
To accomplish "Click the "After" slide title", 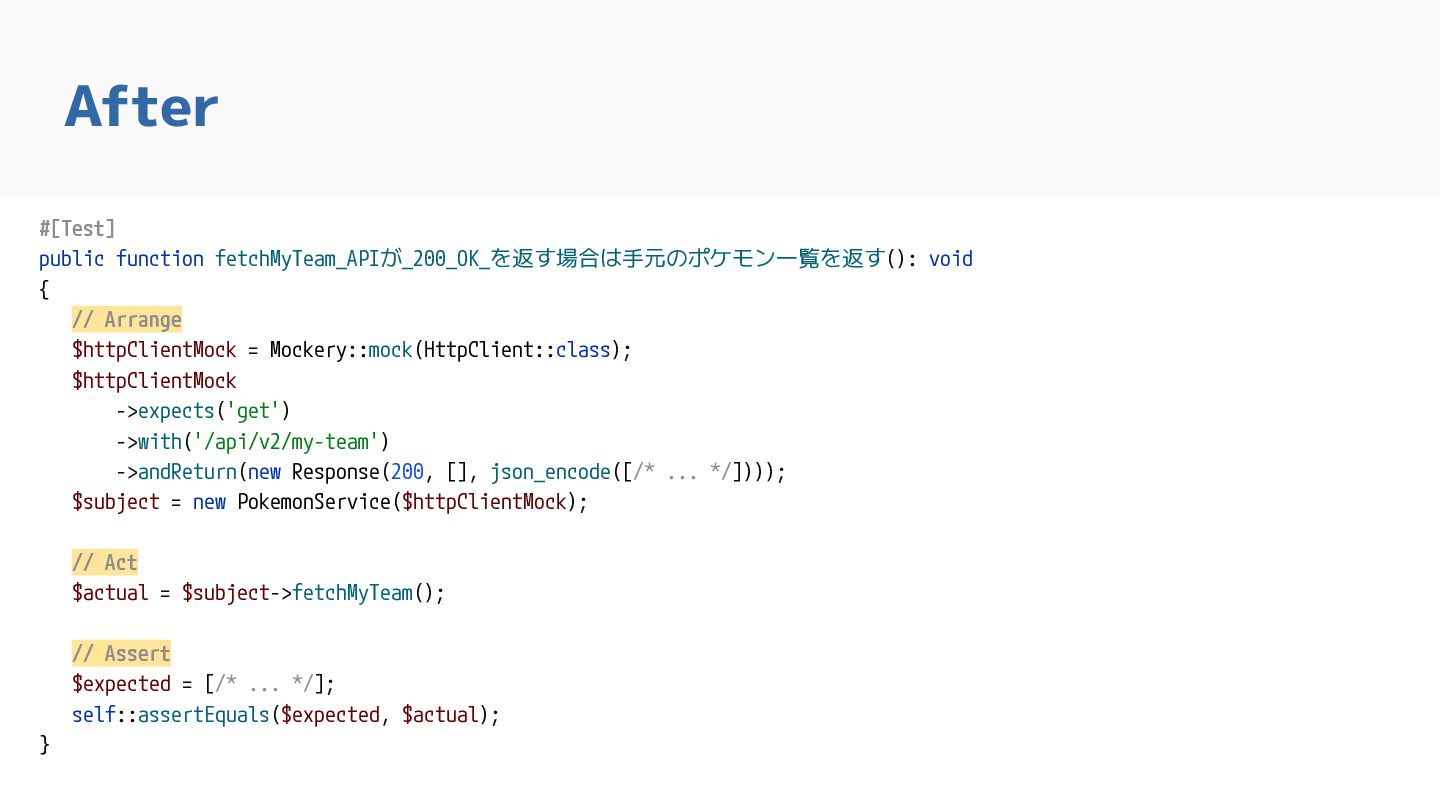I will tap(142, 107).
